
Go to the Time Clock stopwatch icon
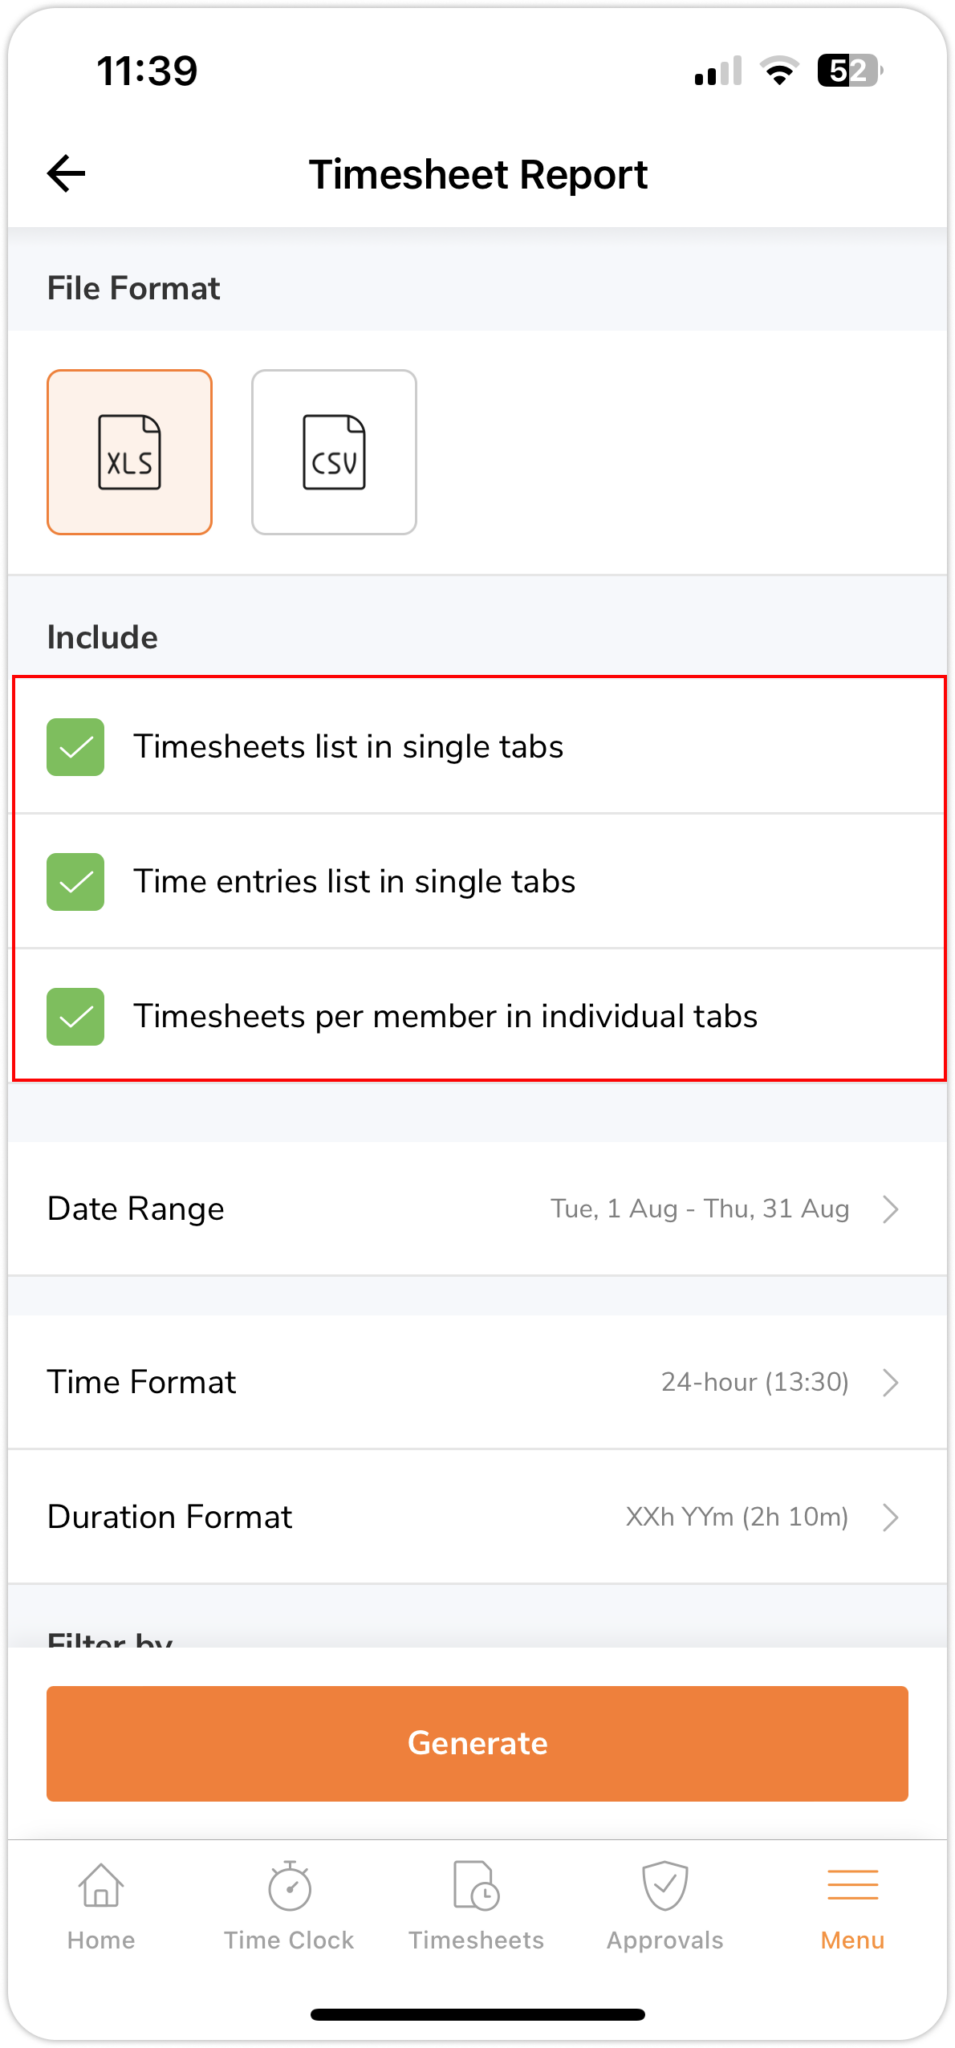click(x=289, y=1887)
